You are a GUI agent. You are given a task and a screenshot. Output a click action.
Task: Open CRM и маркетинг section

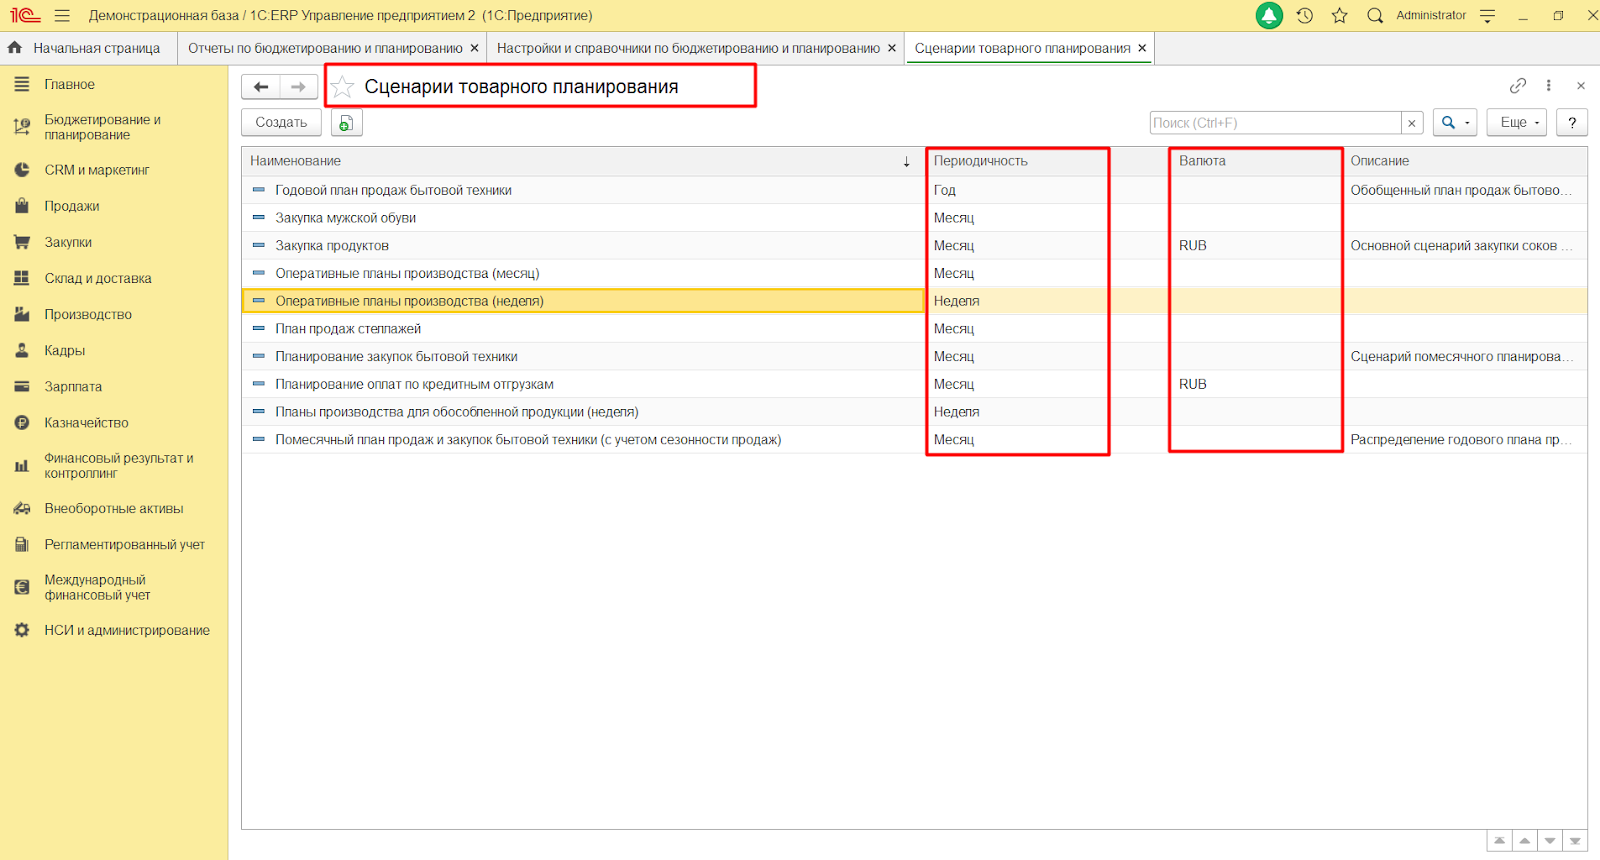(97, 170)
